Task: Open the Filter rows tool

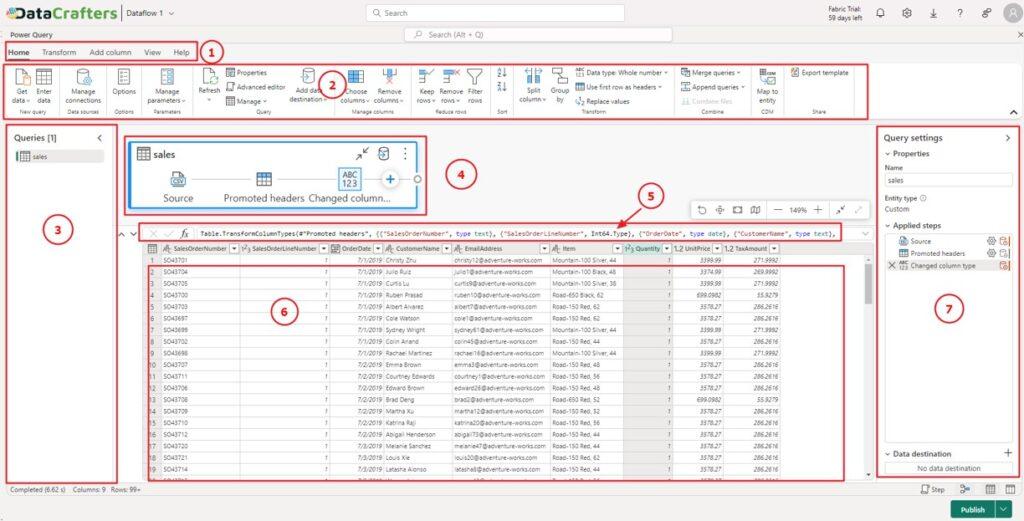Action: pos(475,86)
